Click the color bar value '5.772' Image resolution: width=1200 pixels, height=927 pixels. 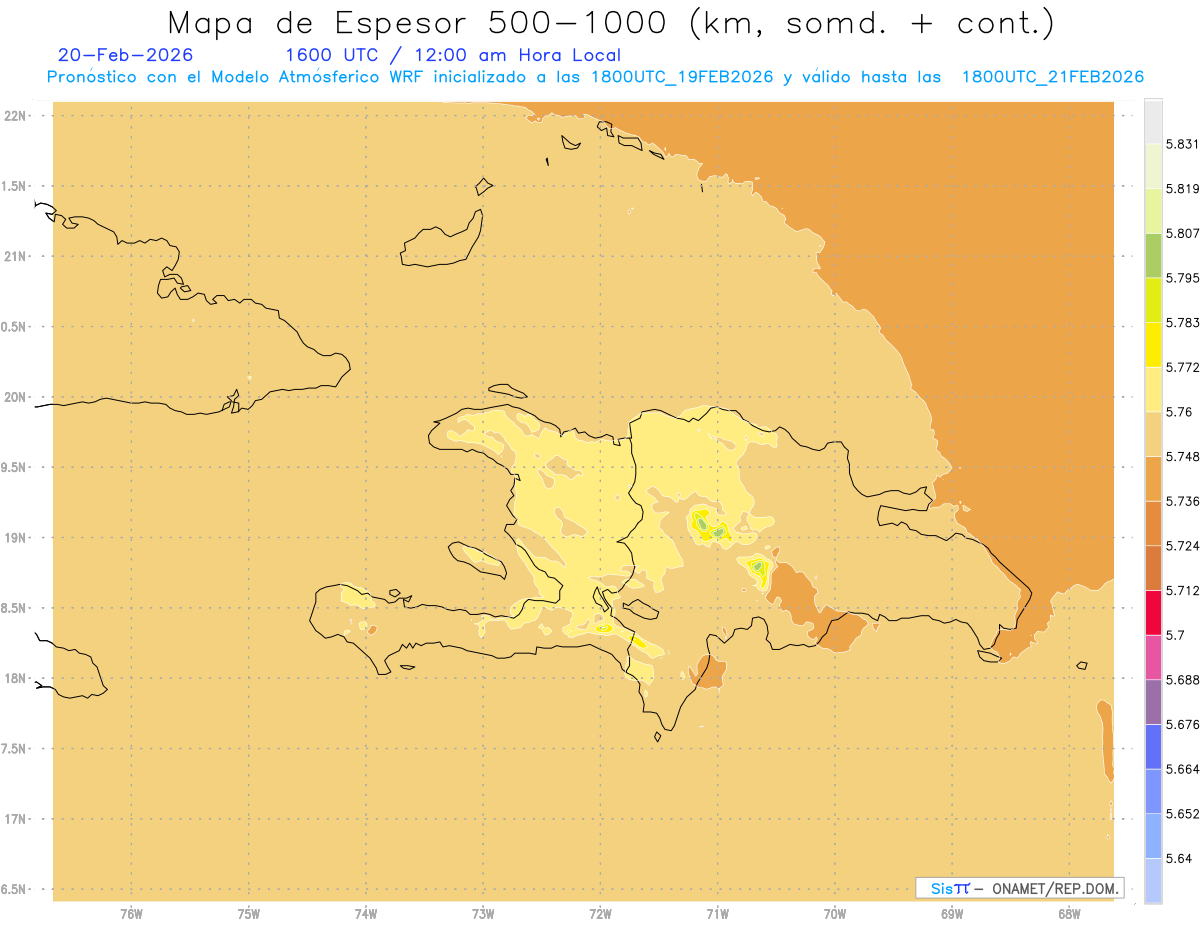coord(1184,367)
